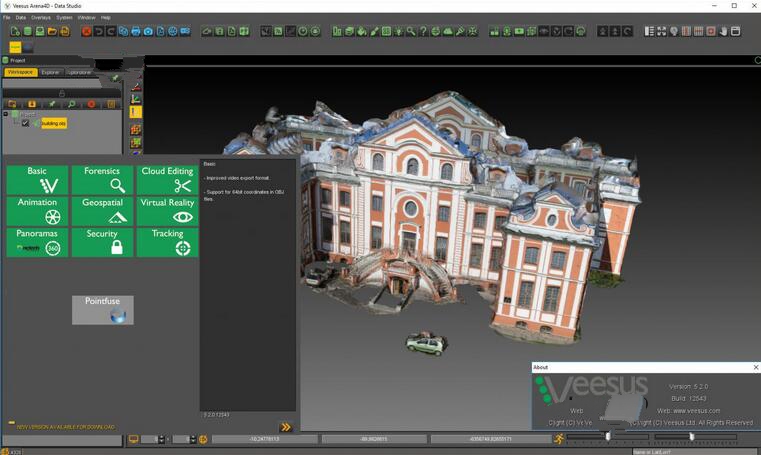Click the padlock toggle in Project panel

point(62,93)
